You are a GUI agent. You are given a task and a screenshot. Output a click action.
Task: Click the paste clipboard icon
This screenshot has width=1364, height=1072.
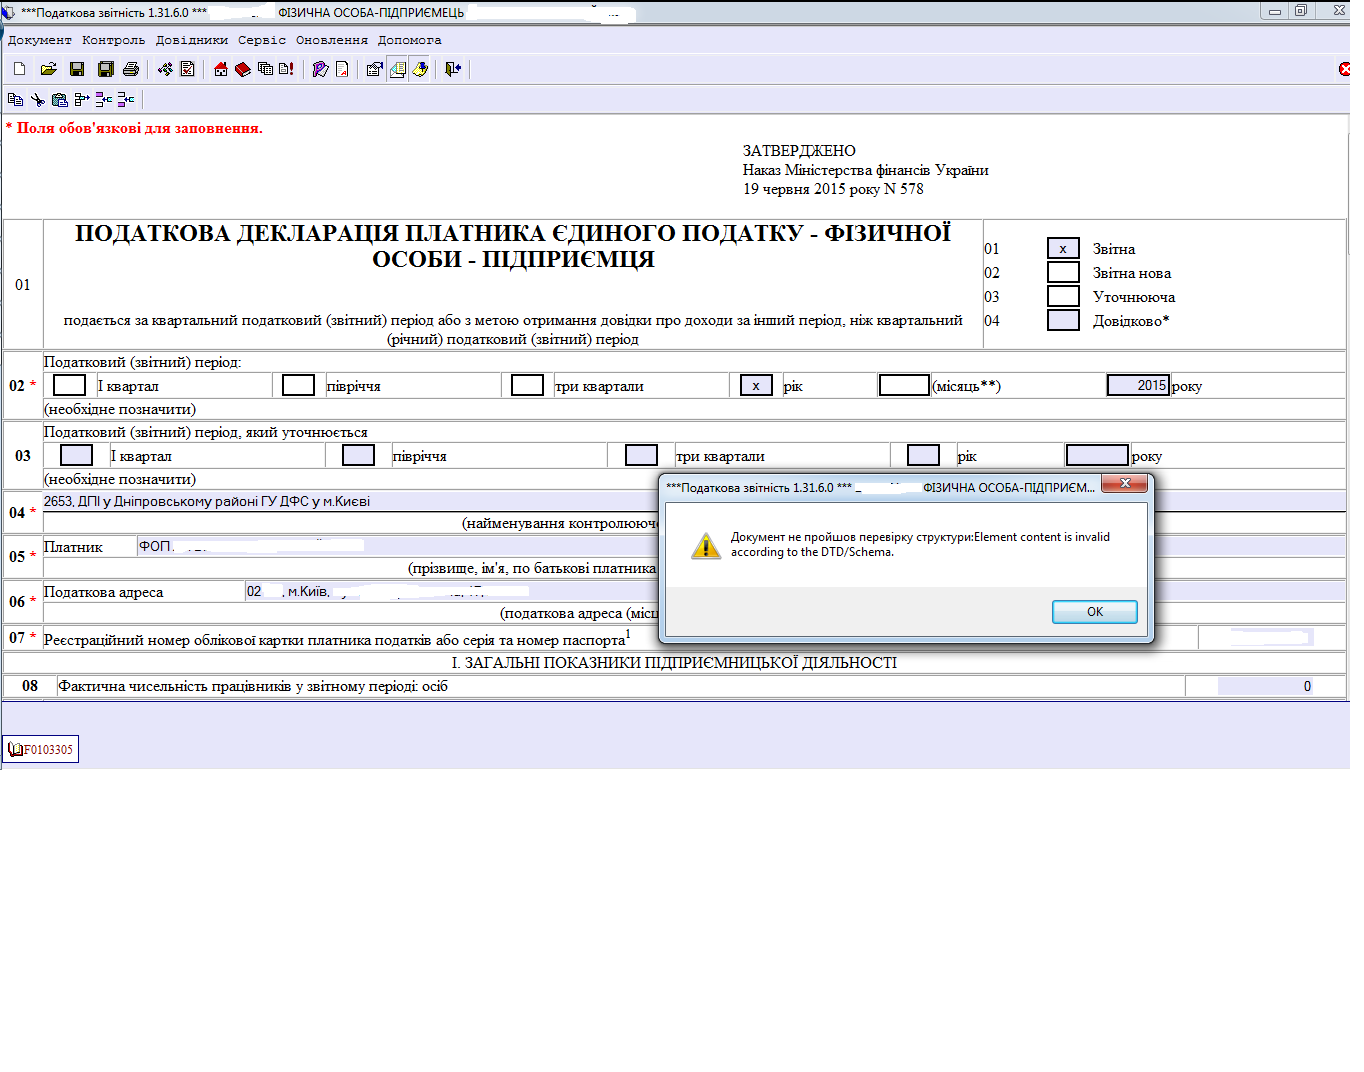[x=59, y=99]
